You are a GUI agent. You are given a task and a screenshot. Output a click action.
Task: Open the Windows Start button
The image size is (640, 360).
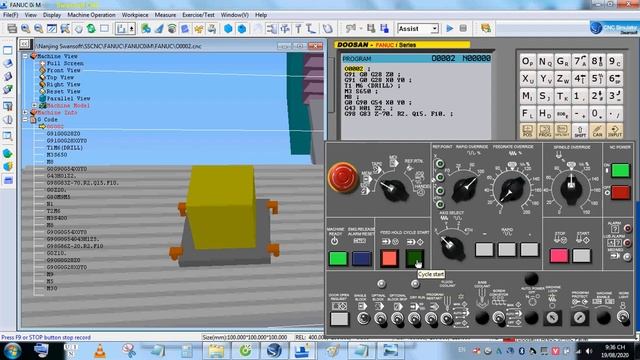[12, 351]
